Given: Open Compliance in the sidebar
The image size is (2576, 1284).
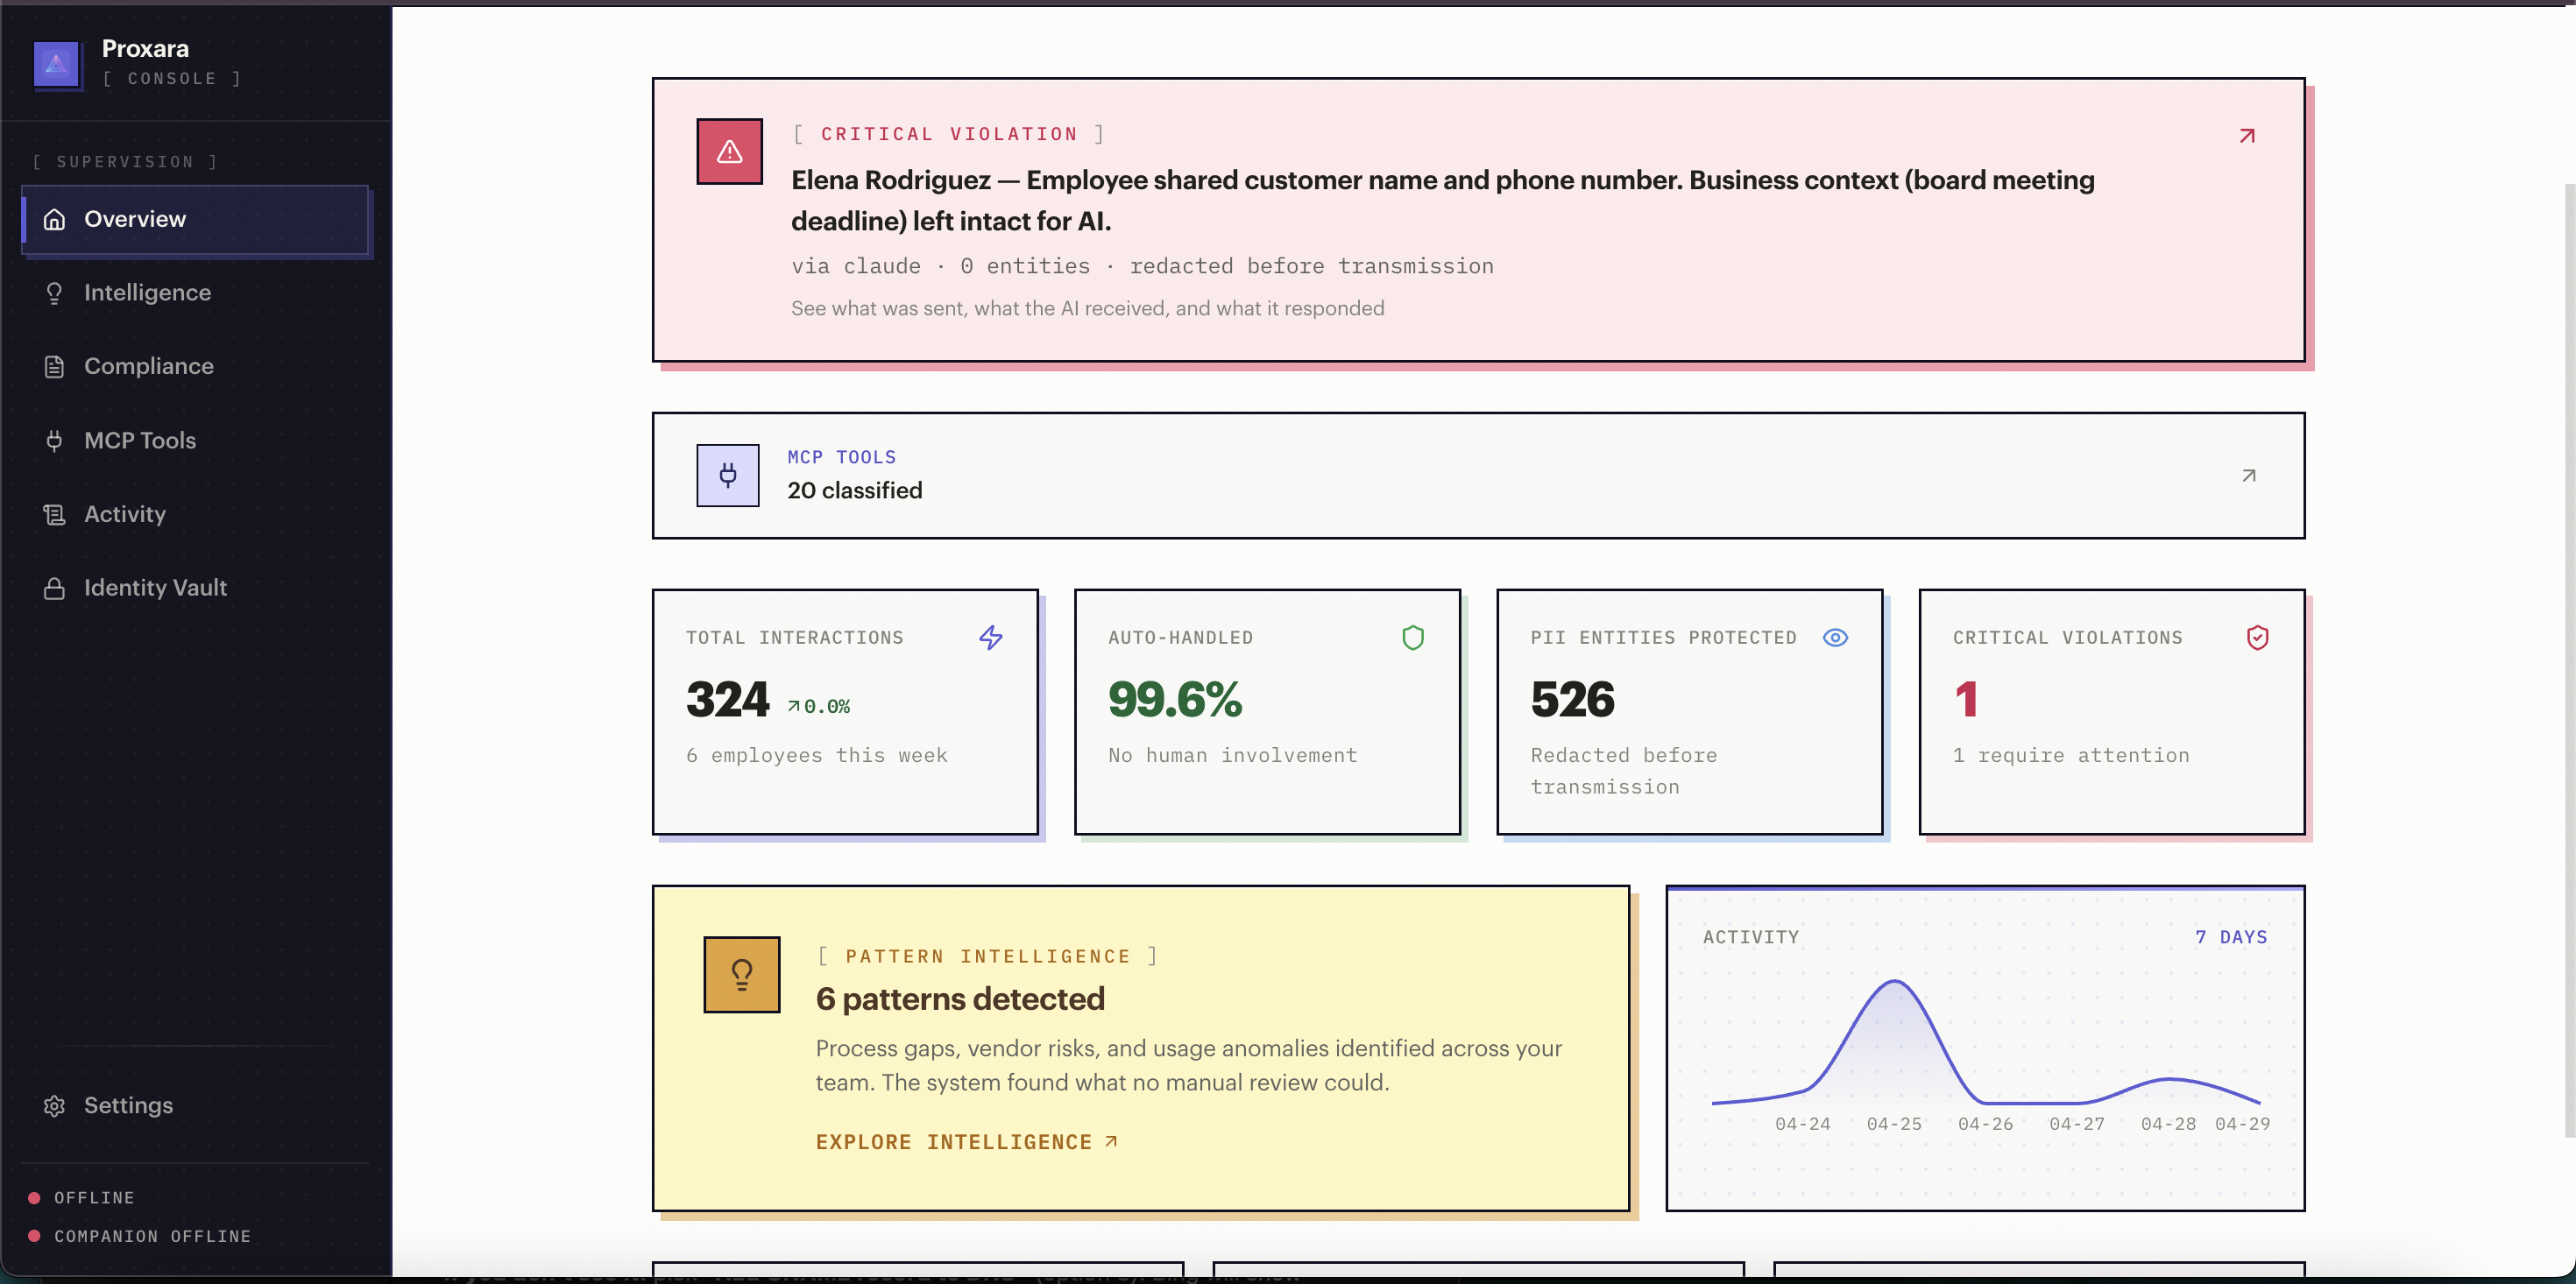Looking at the screenshot, I should [195, 366].
